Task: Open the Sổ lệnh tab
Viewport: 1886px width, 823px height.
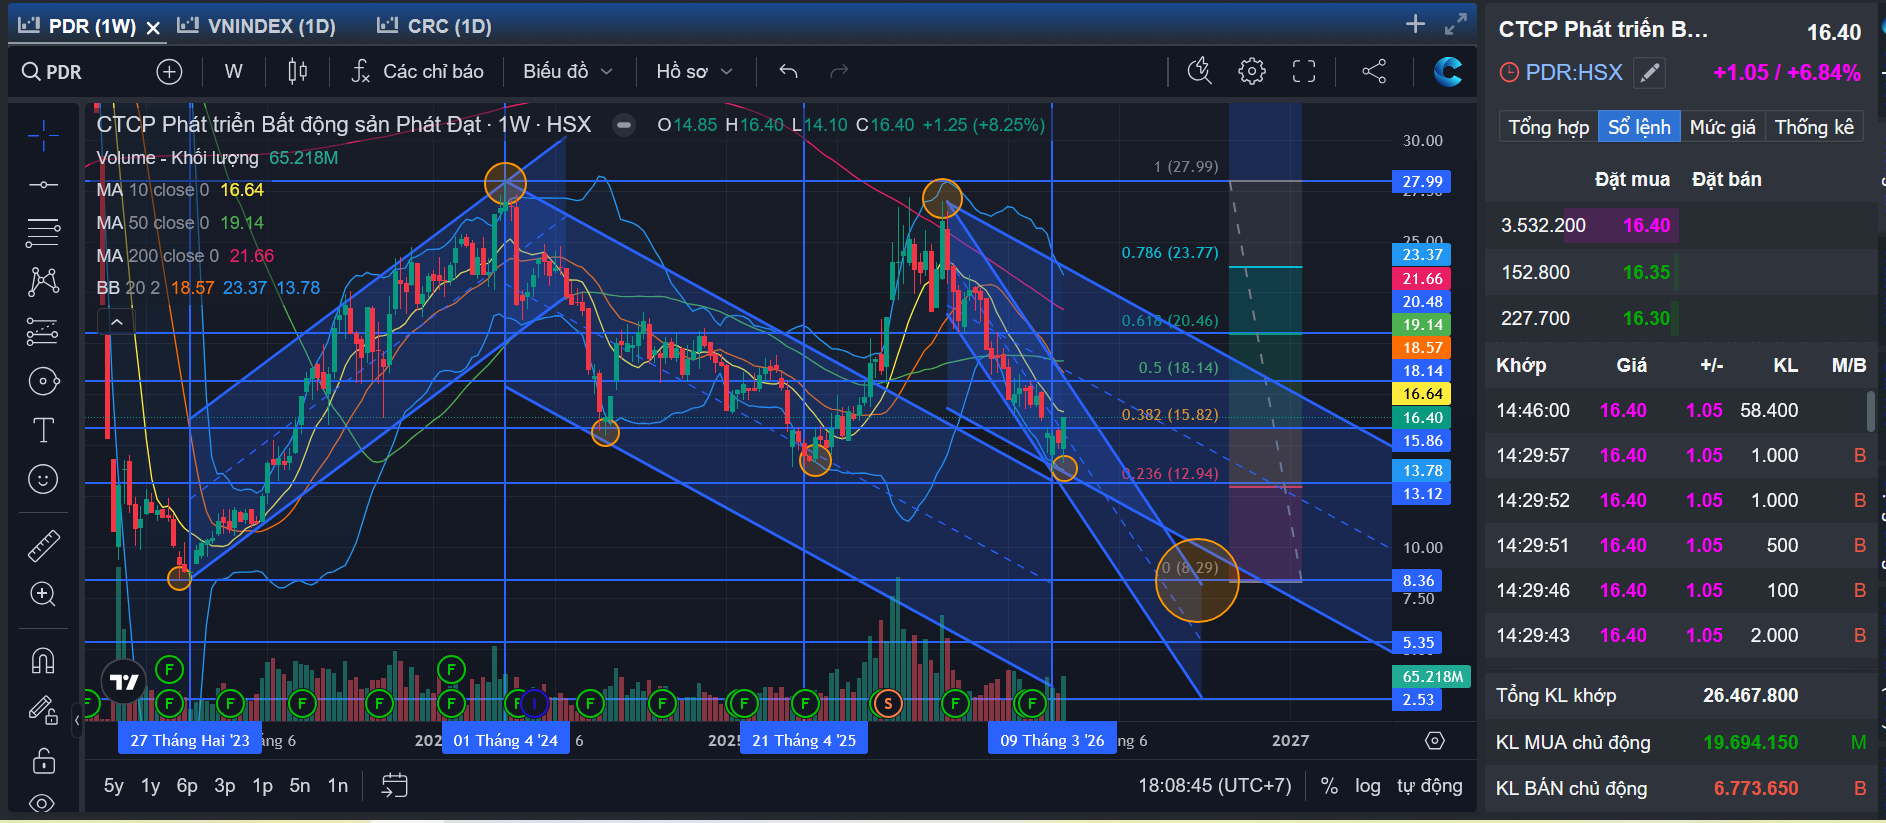Action: tap(1639, 127)
